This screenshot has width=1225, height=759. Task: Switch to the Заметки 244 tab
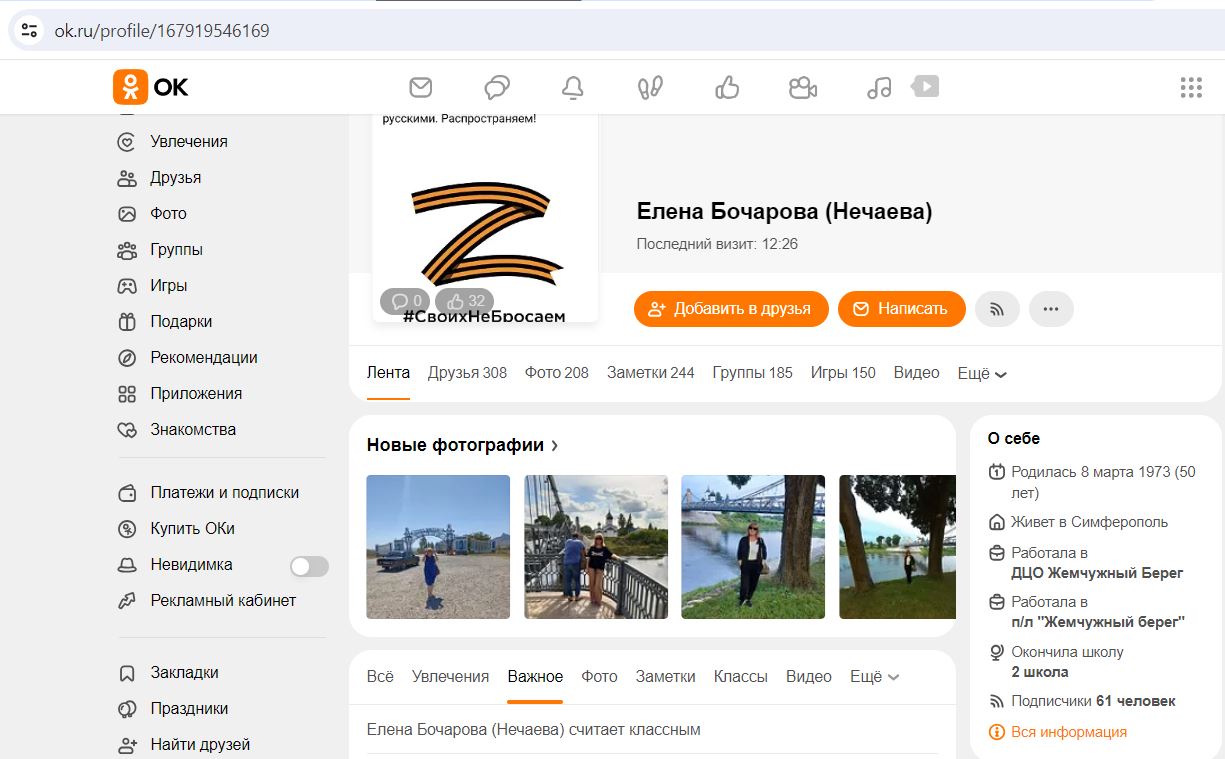click(650, 372)
